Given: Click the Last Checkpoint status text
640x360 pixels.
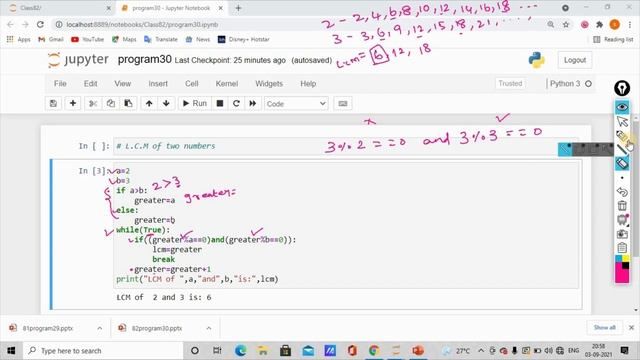Looking at the screenshot, I should (230, 60).
